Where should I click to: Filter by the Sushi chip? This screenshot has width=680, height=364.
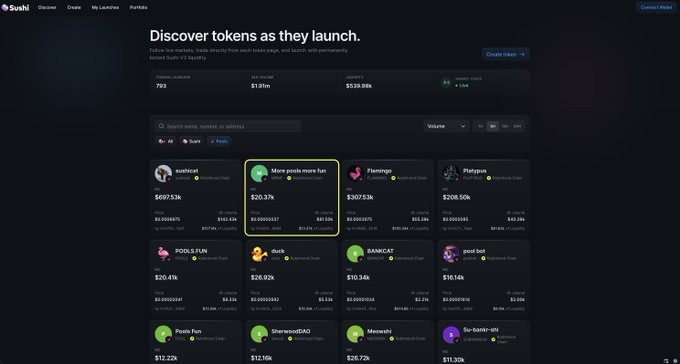(x=191, y=141)
